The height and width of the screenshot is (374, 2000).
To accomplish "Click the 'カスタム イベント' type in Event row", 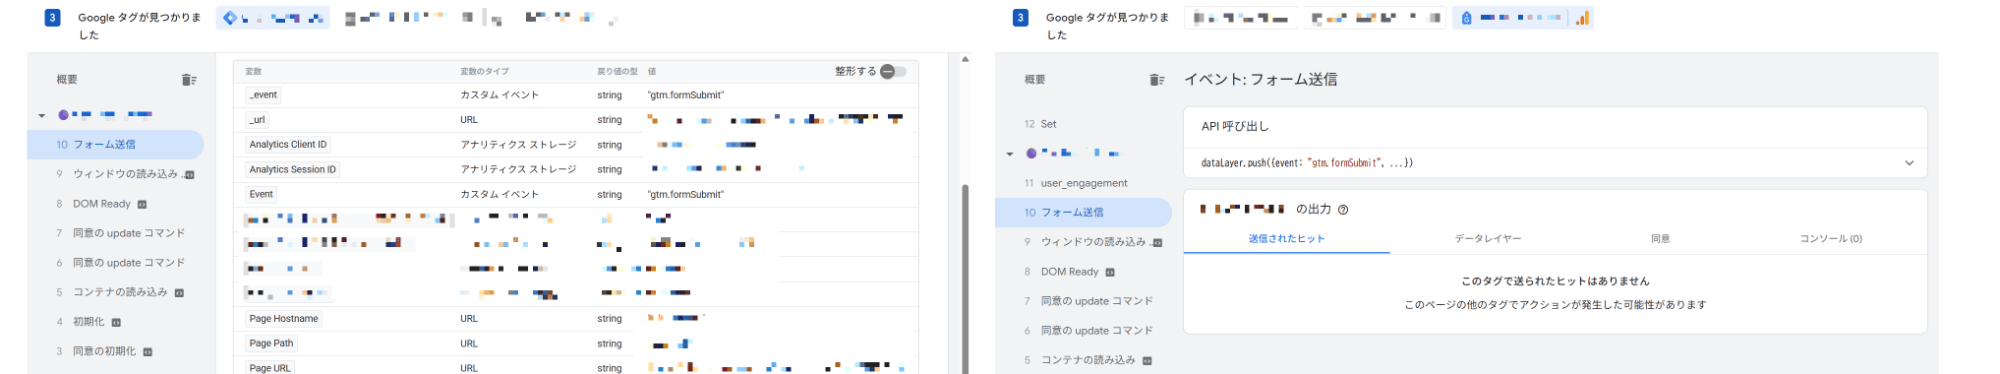I will (x=500, y=195).
